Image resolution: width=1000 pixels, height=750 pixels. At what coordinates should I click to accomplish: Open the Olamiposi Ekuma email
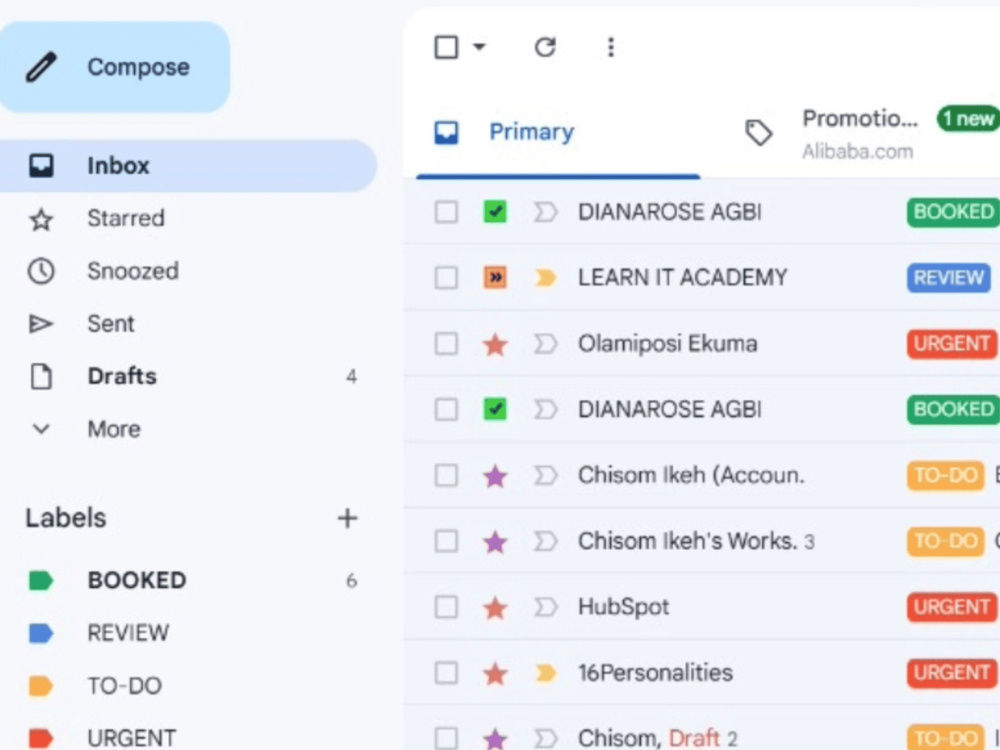point(668,344)
